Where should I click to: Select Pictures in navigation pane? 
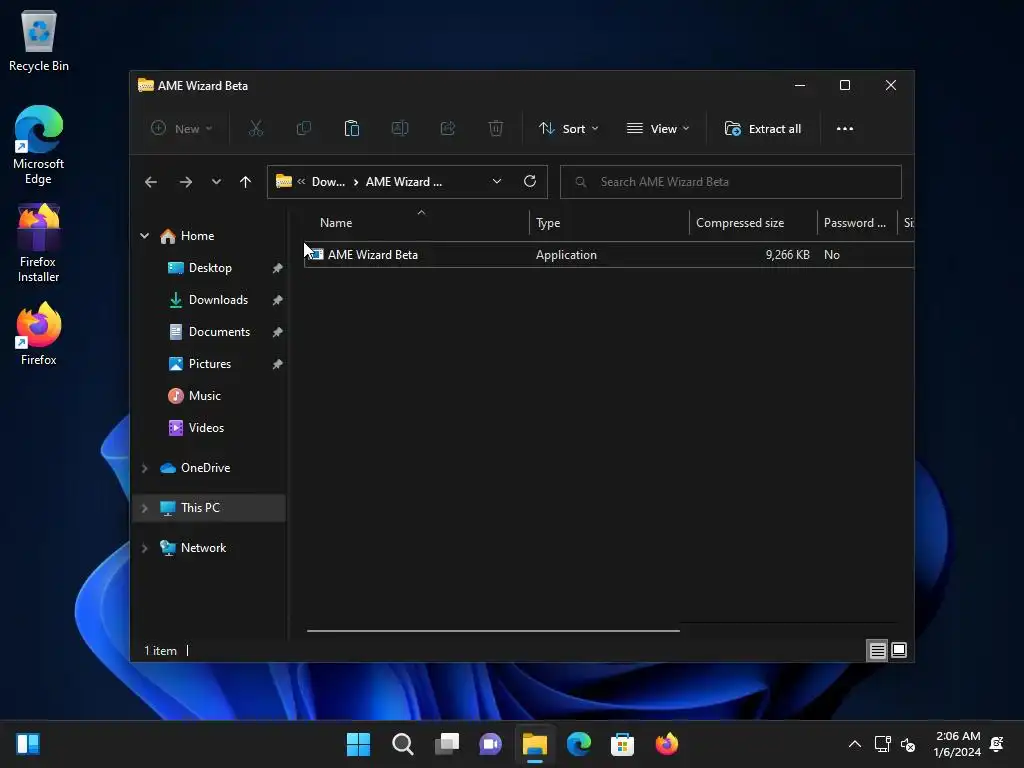click(210, 364)
